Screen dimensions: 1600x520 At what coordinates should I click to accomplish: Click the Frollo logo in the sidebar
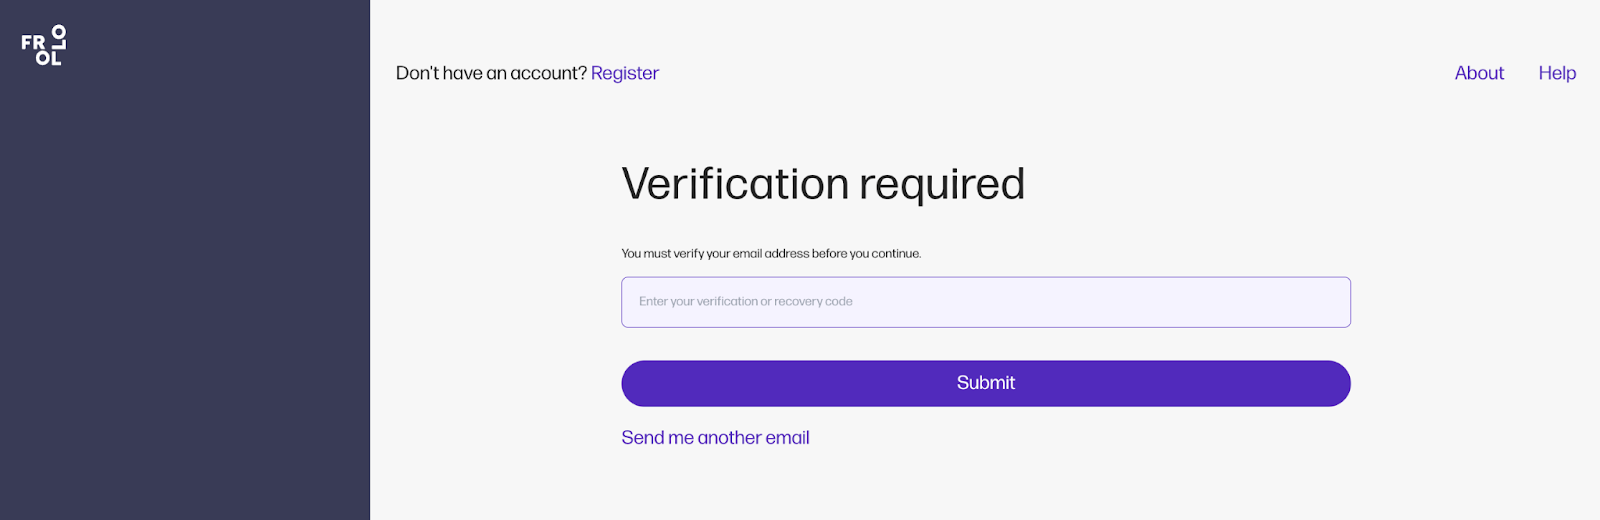pyautogui.click(x=44, y=46)
